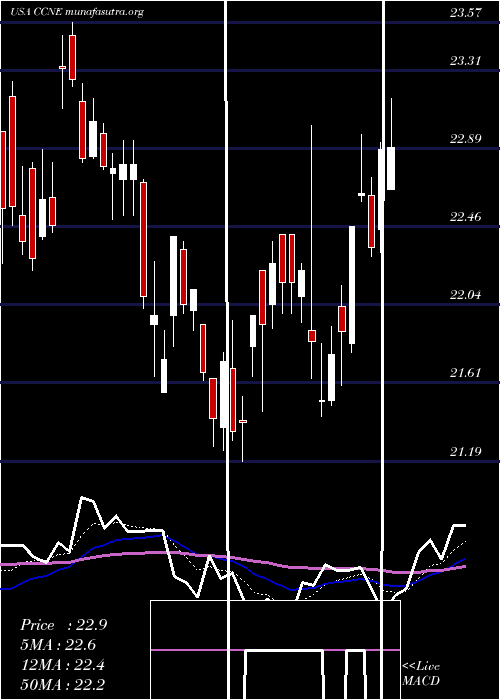Click the 21.19 price axis label
Viewport: 500px width, 700px height.
(465, 452)
